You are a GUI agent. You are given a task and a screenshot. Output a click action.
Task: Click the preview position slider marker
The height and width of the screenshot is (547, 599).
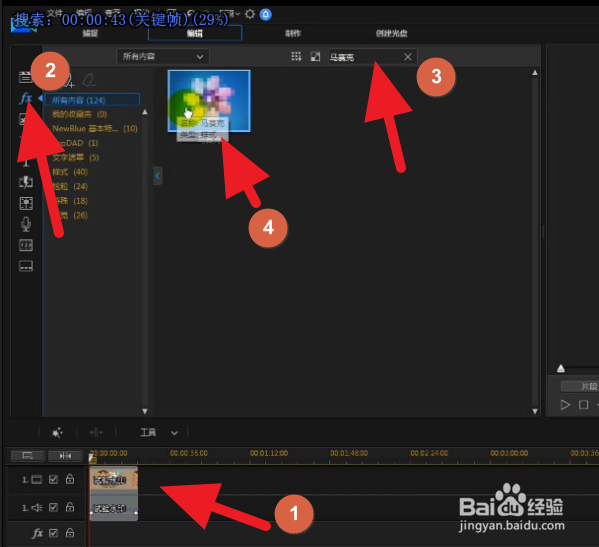(561, 368)
